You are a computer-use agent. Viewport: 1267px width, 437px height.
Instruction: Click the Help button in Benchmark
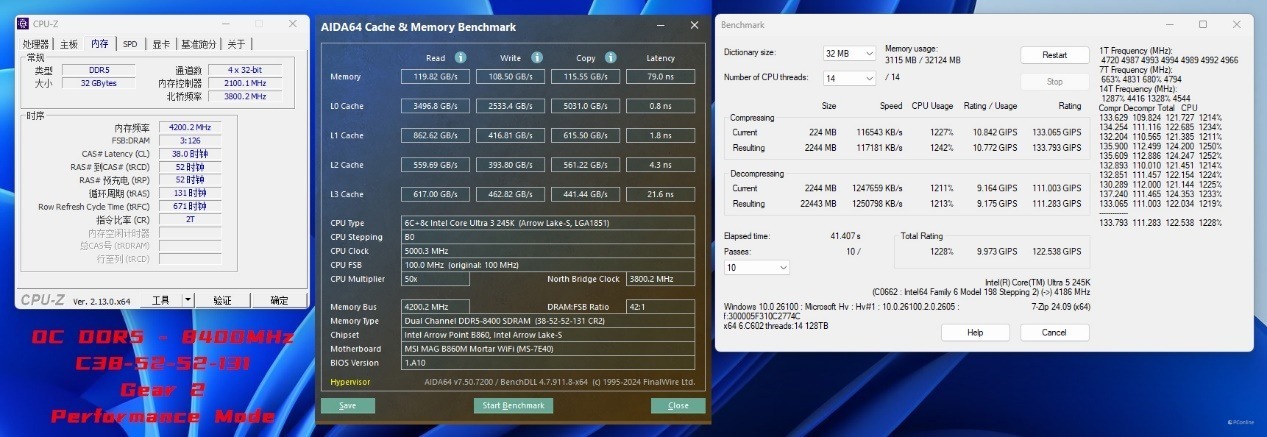975,332
